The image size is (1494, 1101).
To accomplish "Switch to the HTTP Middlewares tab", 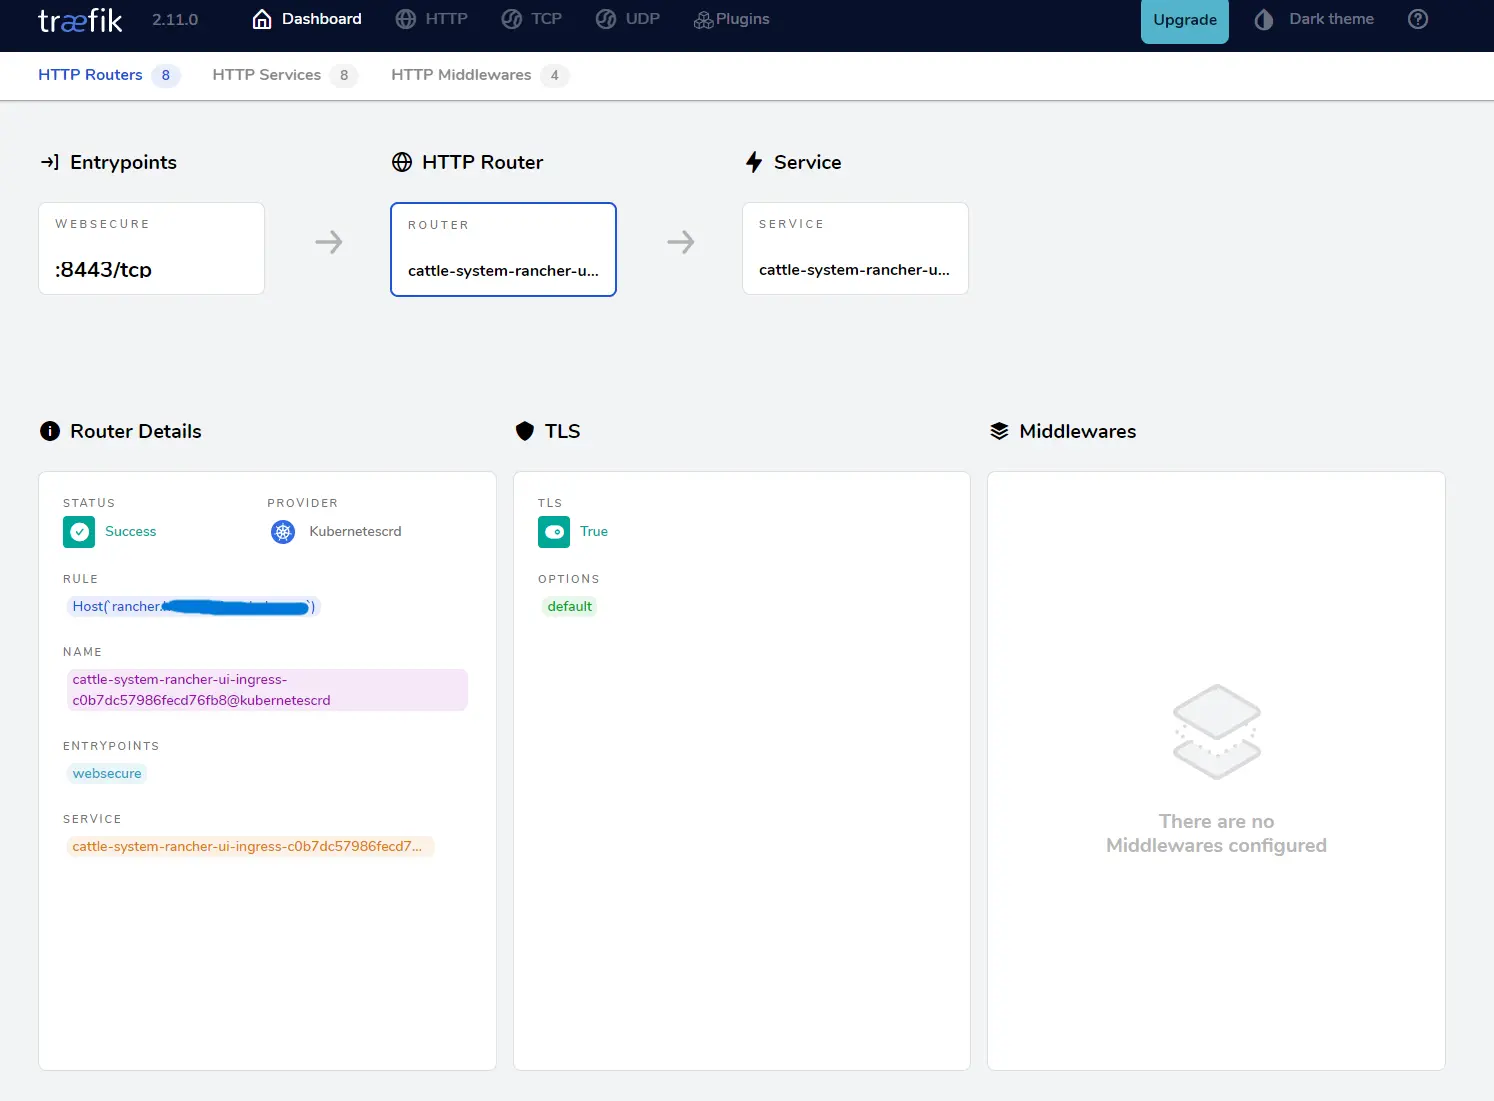I will click(x=461, y=75).
